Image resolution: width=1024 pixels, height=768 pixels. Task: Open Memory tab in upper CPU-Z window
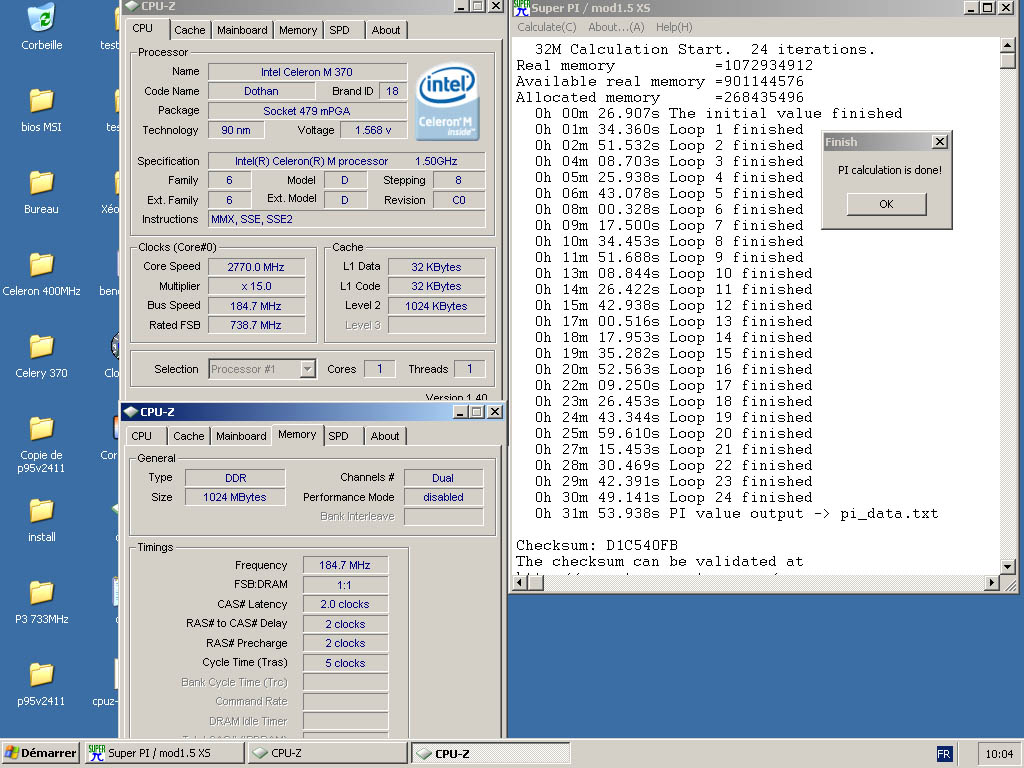tap(298, 30)
